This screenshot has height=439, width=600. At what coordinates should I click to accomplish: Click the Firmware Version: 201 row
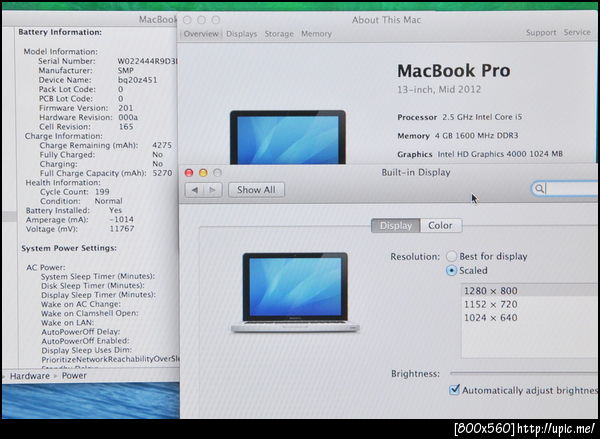[86, 108]
